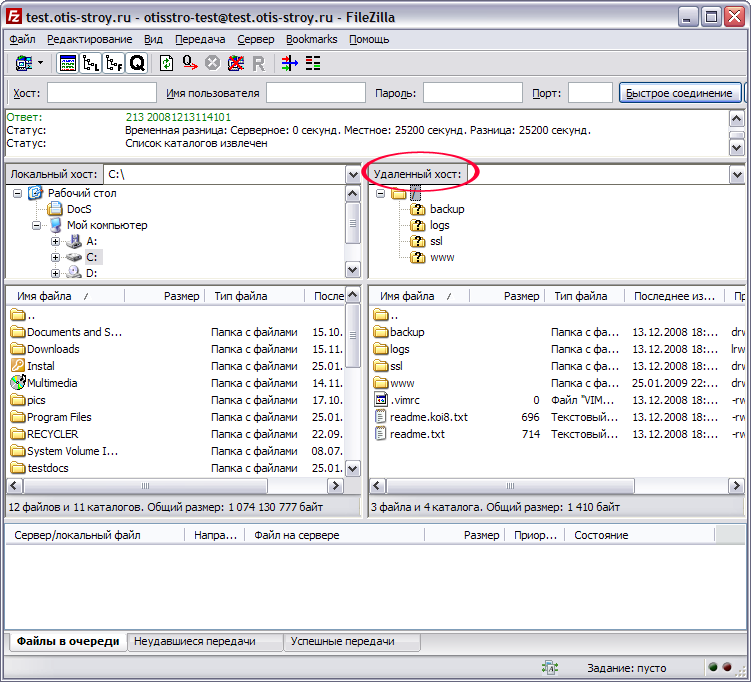
Task: Toggle directory comparison icon
Action: pyautogui.click(x=313, y=63)
